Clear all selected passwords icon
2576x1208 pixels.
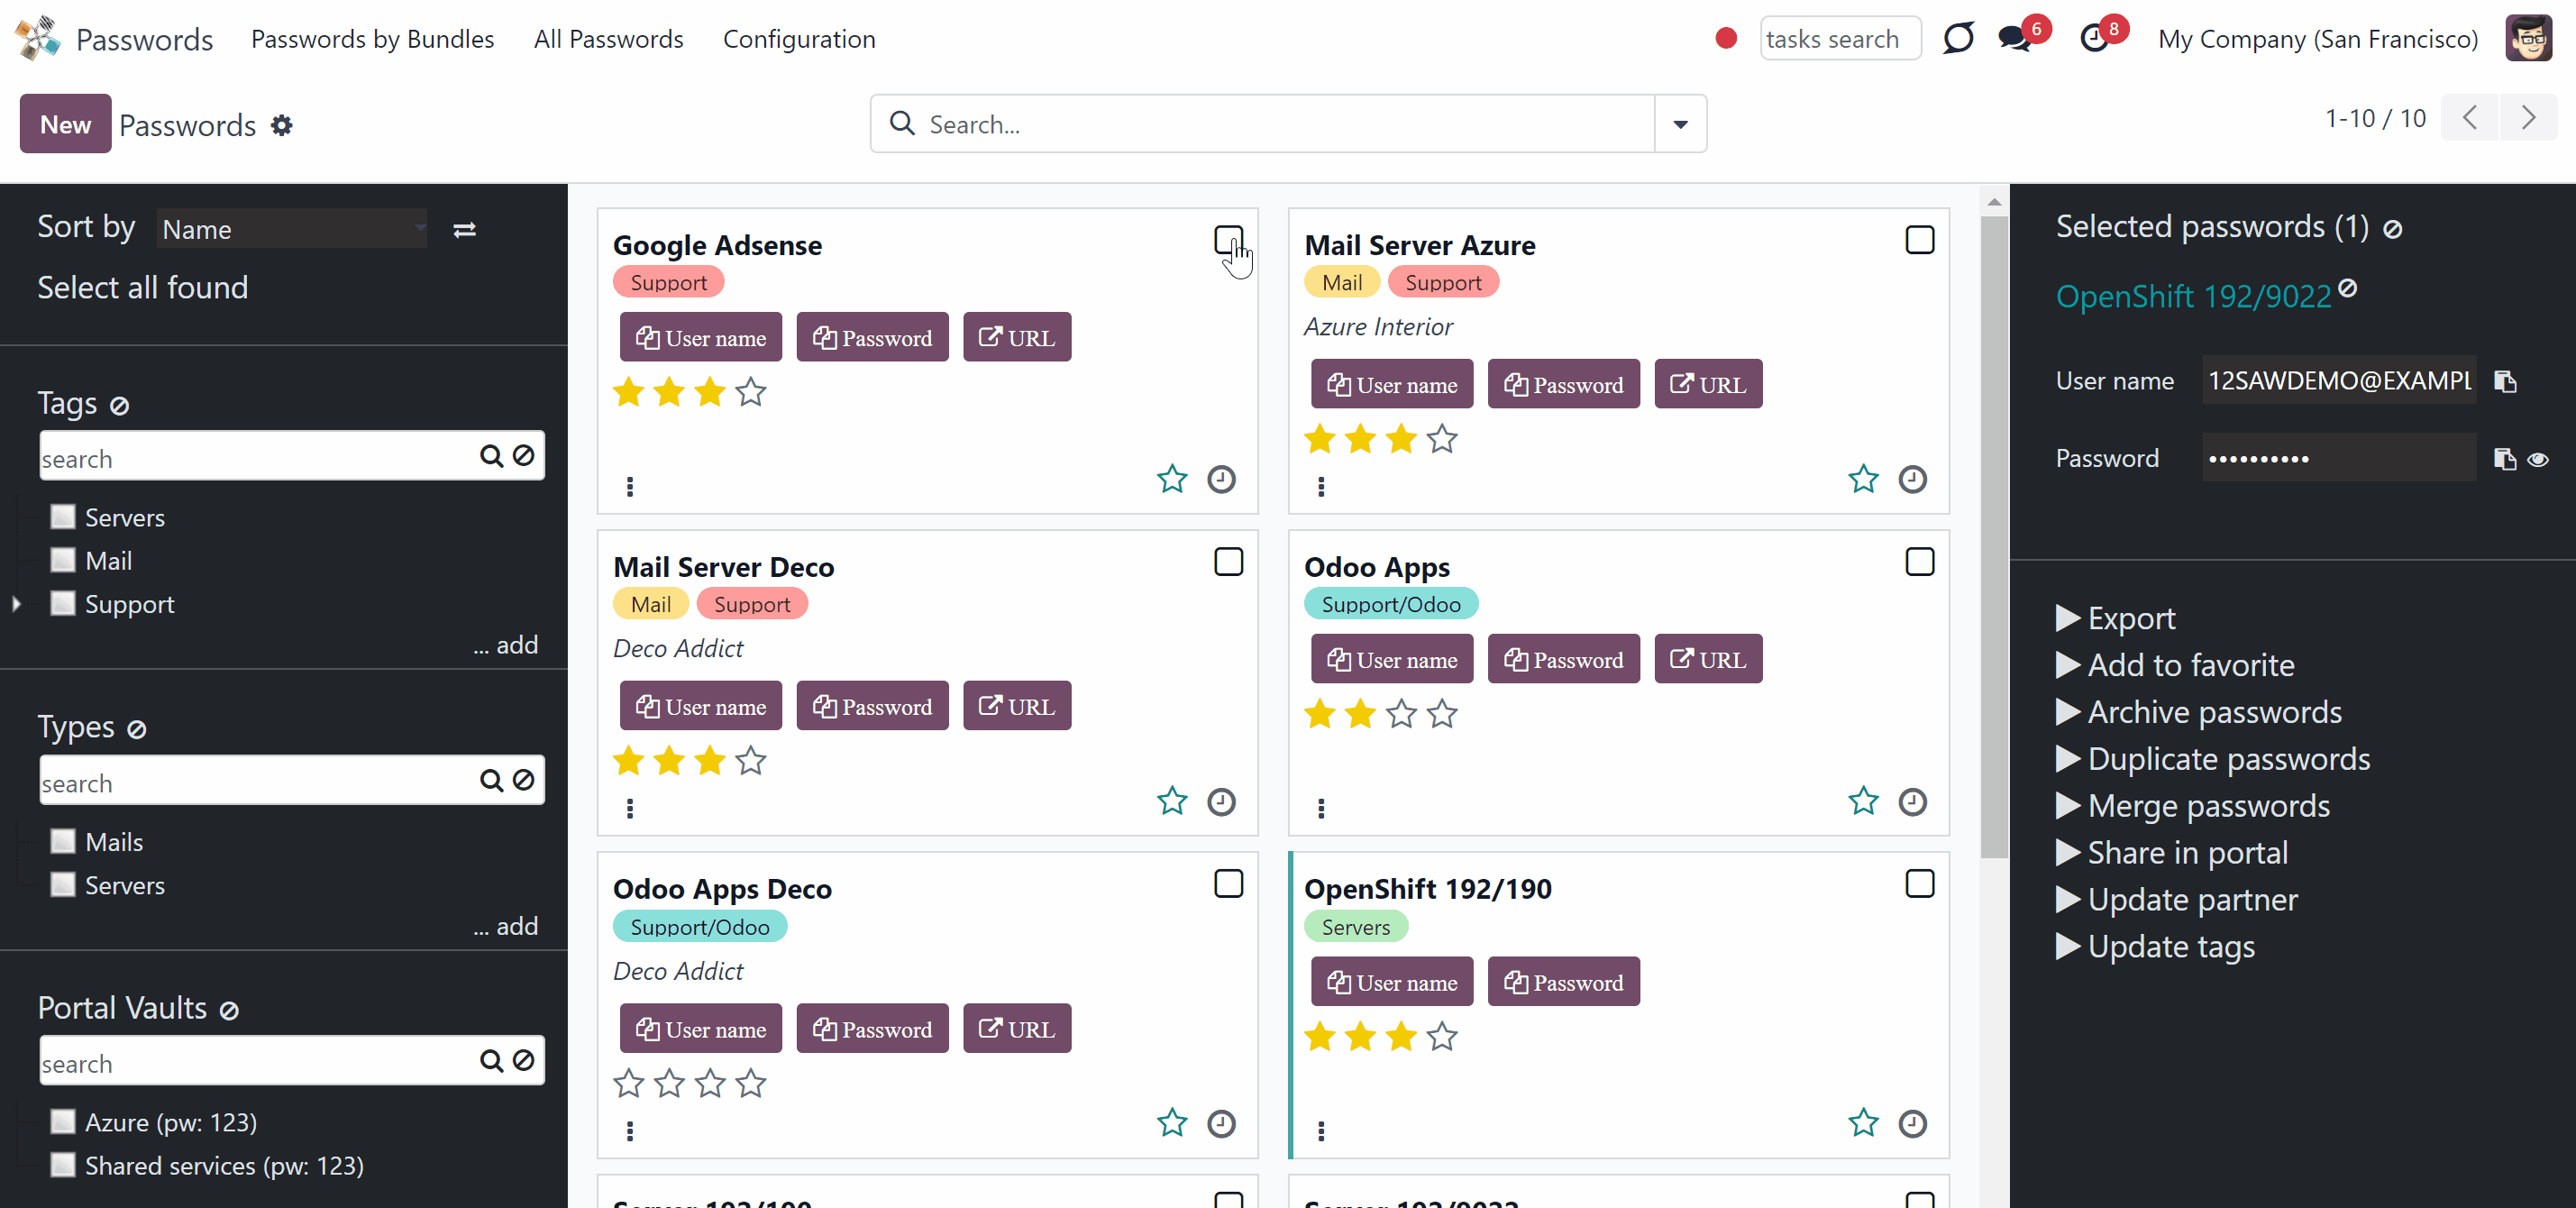(2393, 229)
